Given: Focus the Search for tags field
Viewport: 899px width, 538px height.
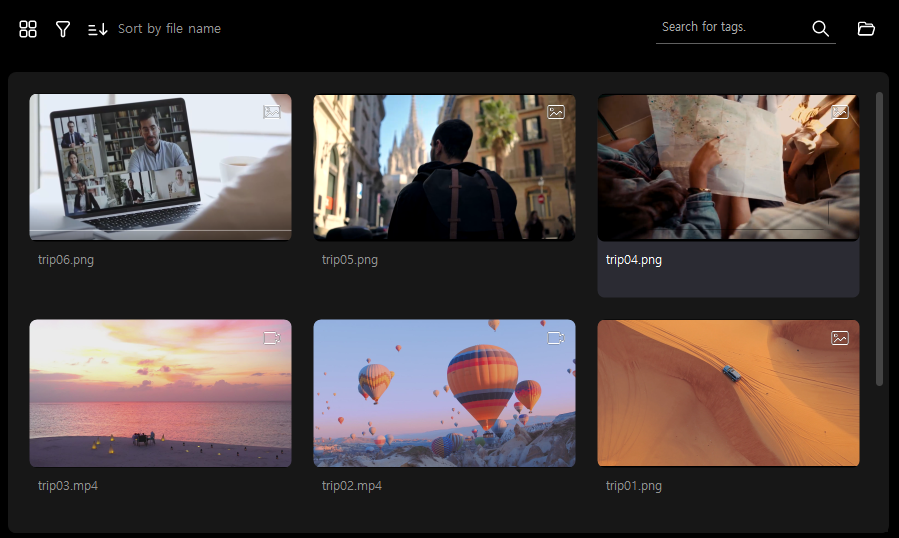Looking at the screenshot, I should pos(730,27).
